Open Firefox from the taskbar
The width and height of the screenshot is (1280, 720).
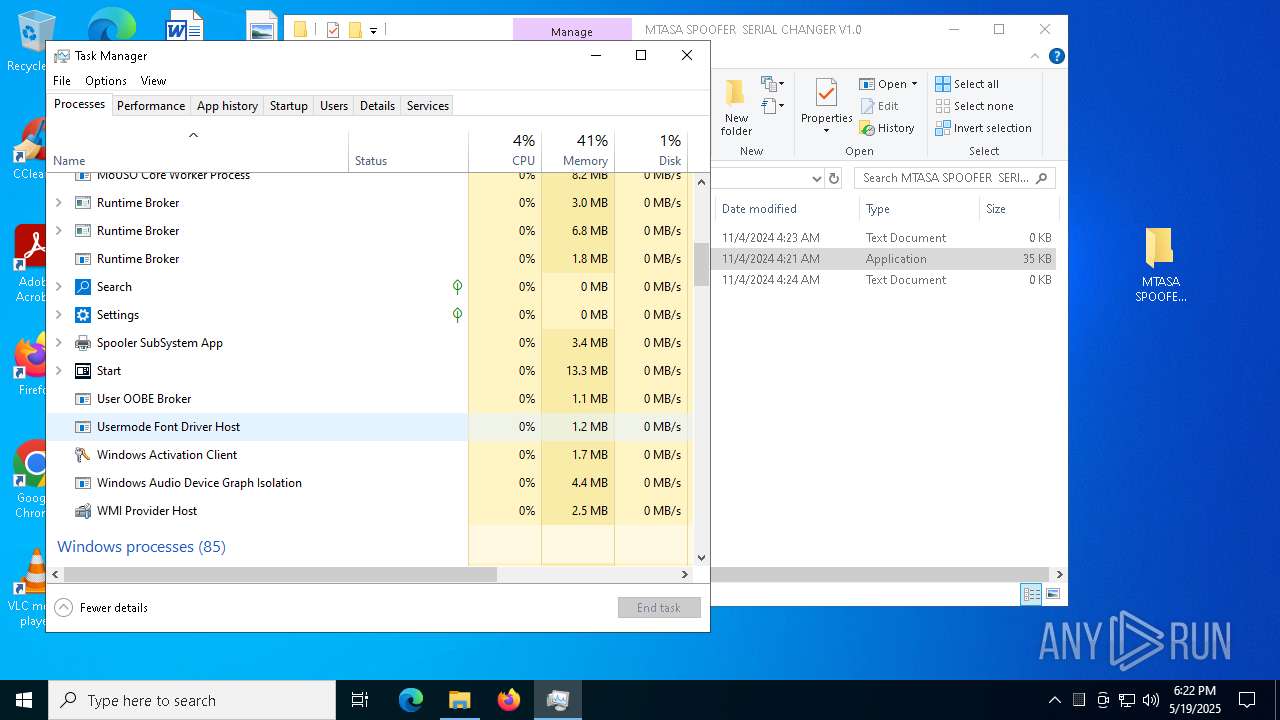(x=509, y=700)
